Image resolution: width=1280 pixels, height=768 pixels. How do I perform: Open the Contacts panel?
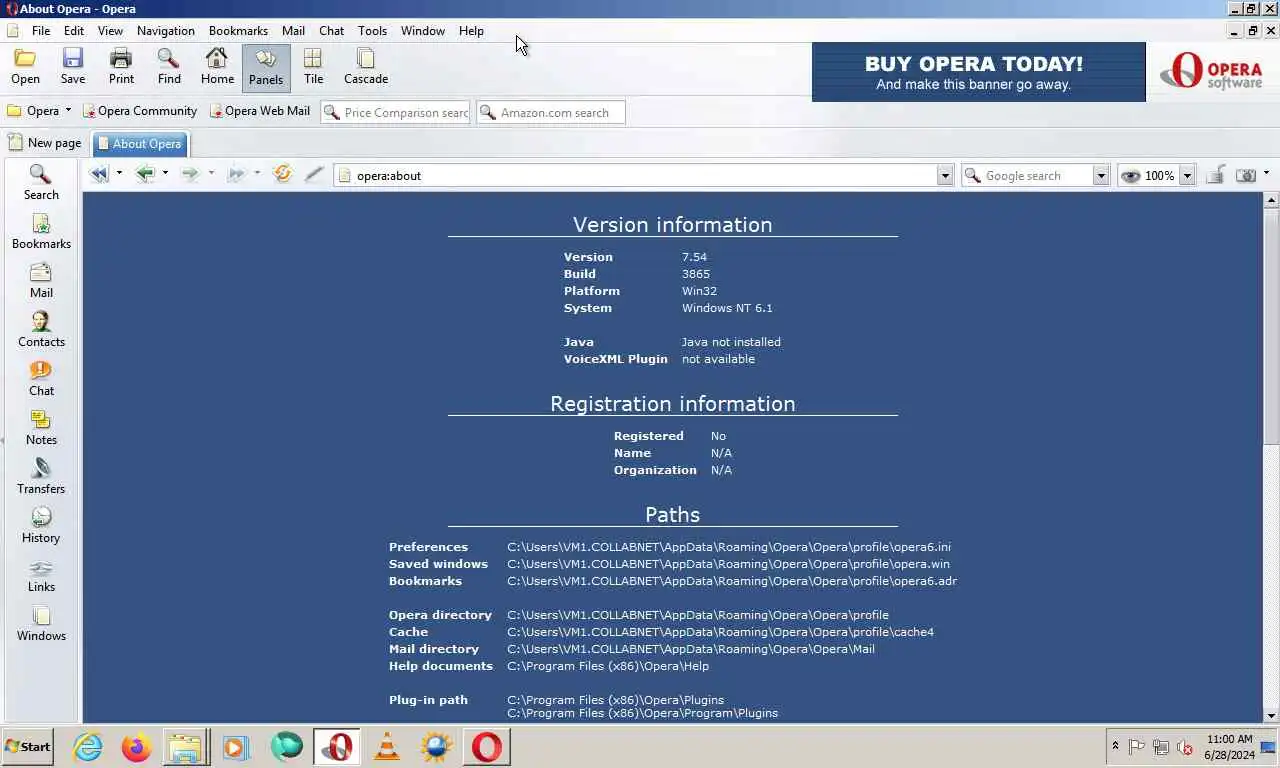pyautogui.click(x=41, y=330)
